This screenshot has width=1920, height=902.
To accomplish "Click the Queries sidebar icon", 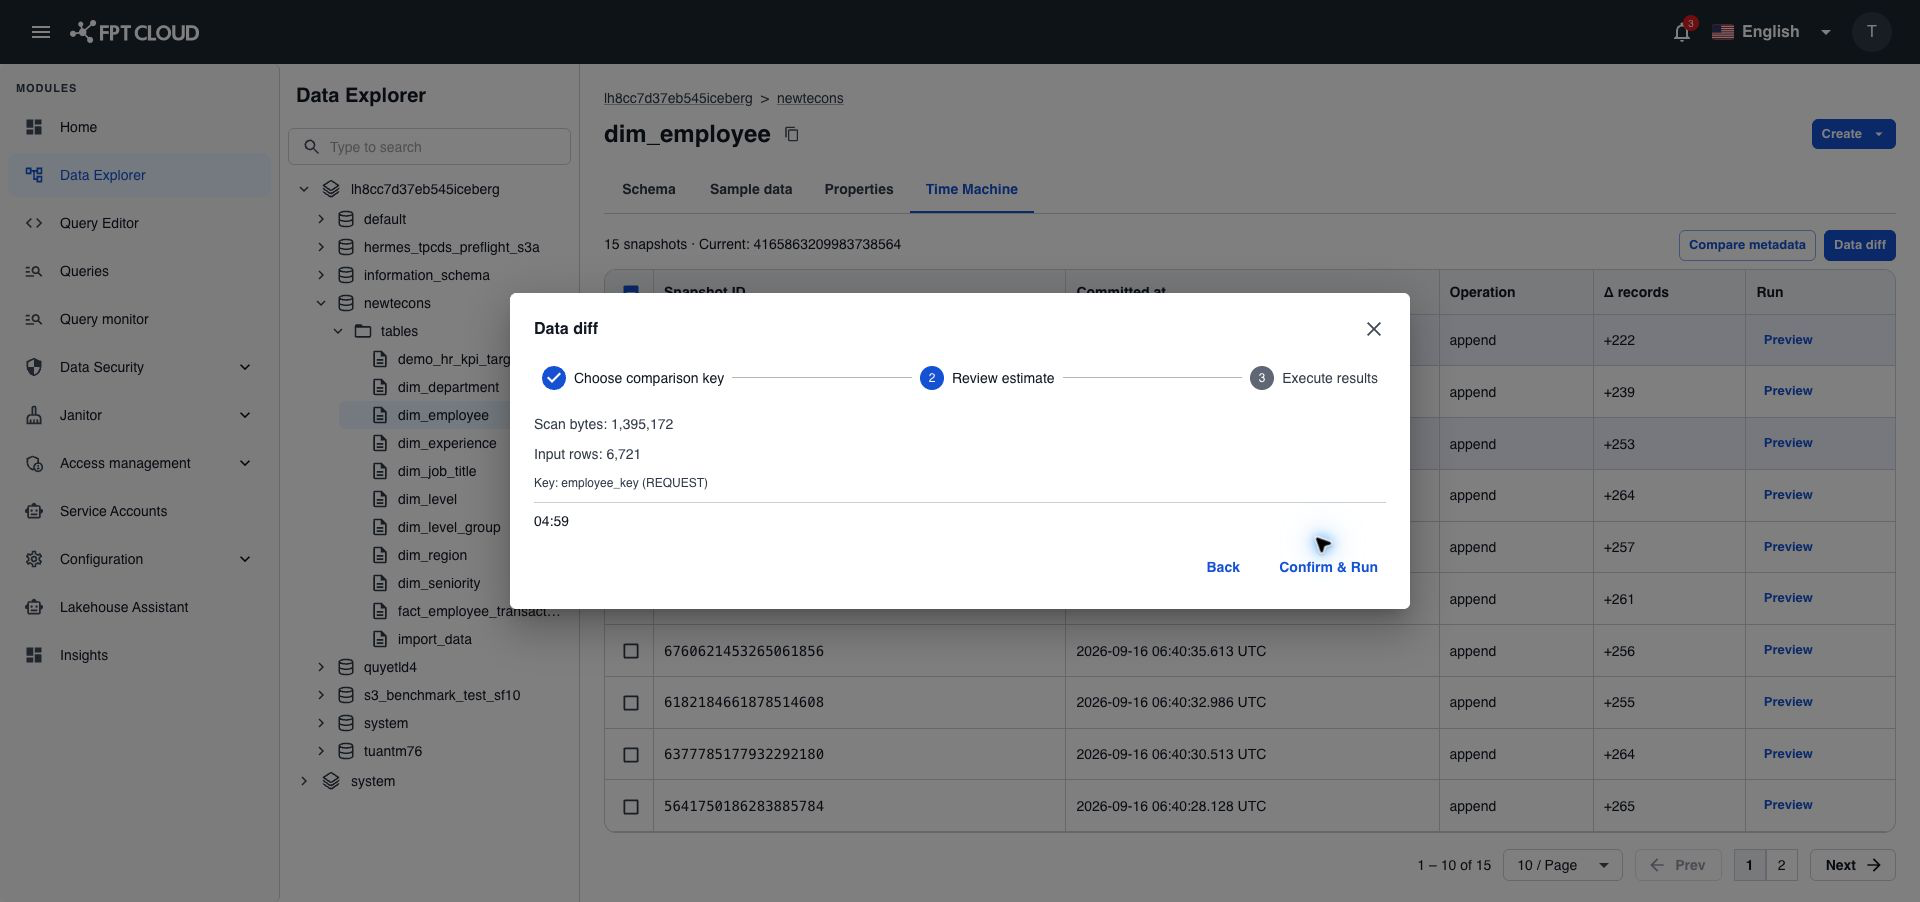I will (x=34, y=271).
